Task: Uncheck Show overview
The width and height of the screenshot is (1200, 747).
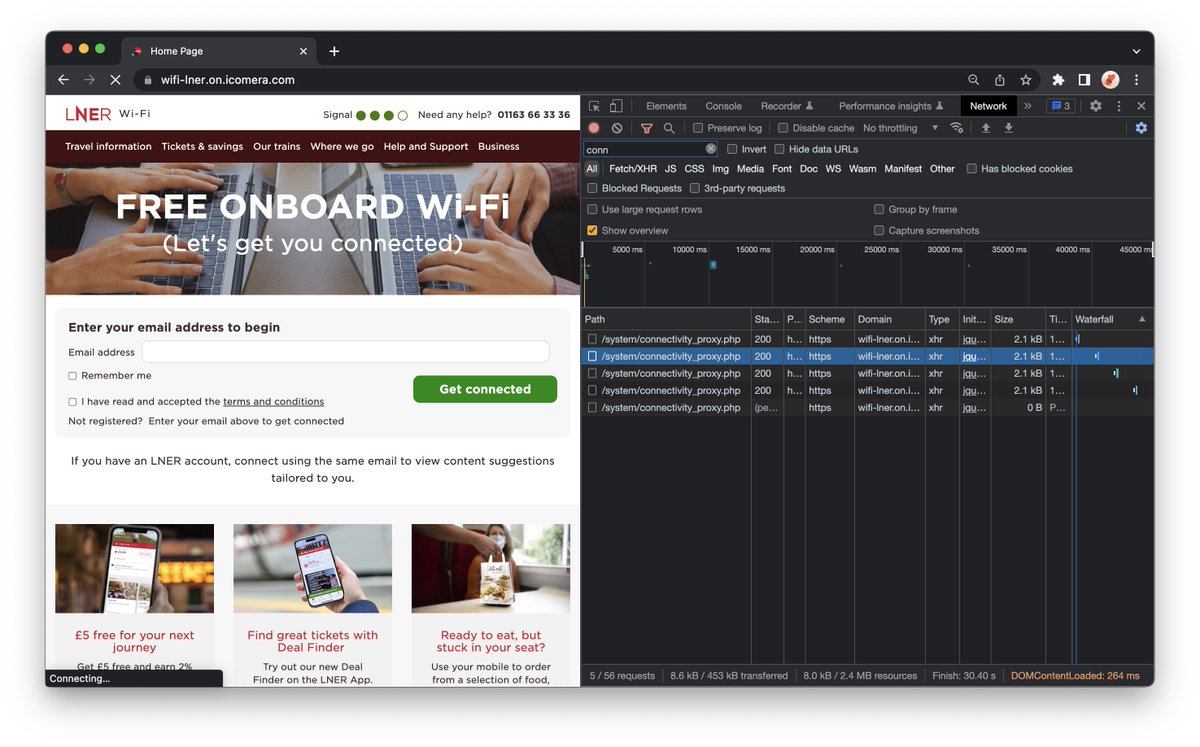Action: [592, 231]
